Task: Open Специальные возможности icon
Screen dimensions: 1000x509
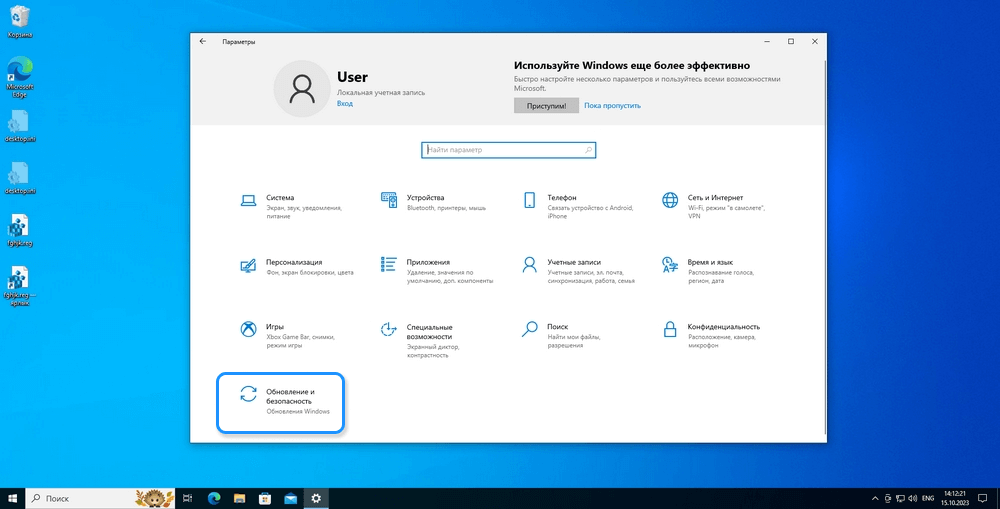Action: (x=390, y=329)
